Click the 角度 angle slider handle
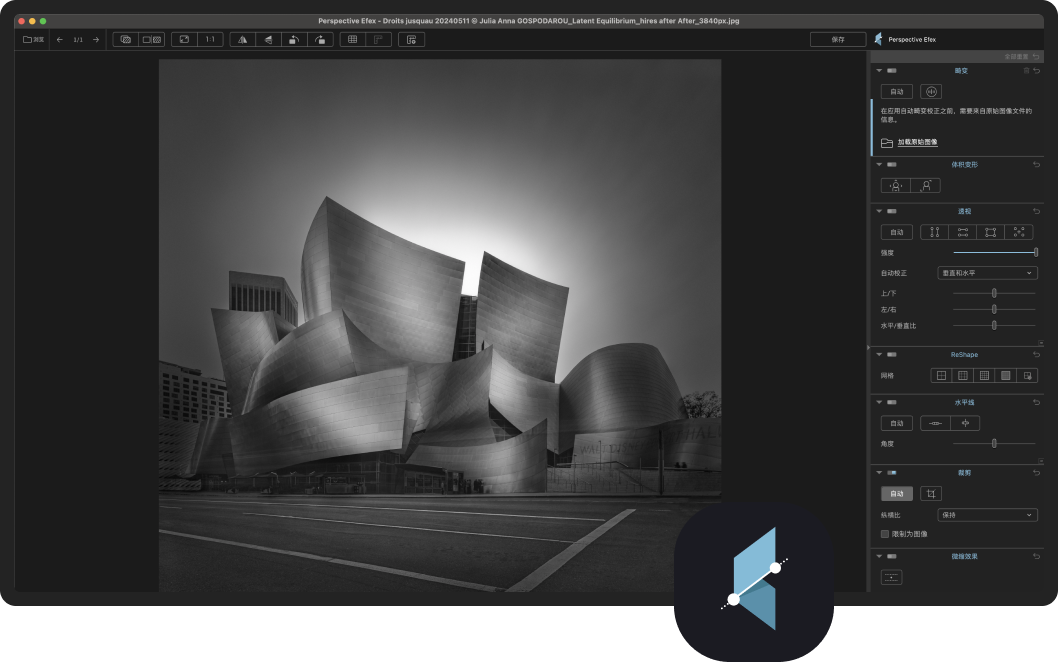 994,444
